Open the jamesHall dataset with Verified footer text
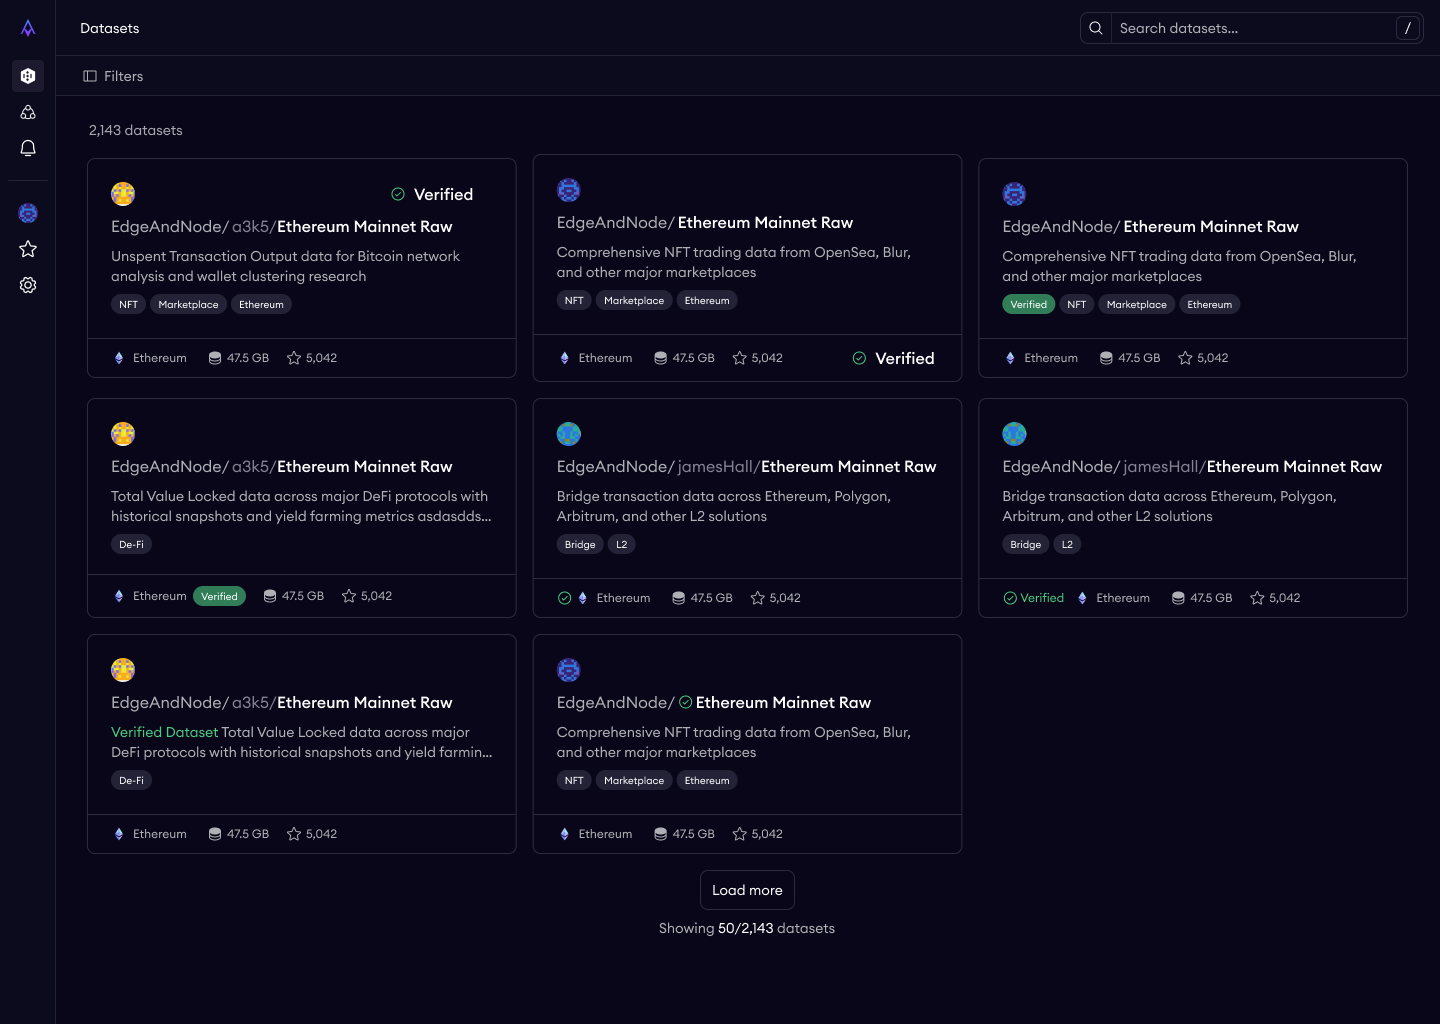The height and width of the screenshot is (1024, 1440). pos(1293,467)
